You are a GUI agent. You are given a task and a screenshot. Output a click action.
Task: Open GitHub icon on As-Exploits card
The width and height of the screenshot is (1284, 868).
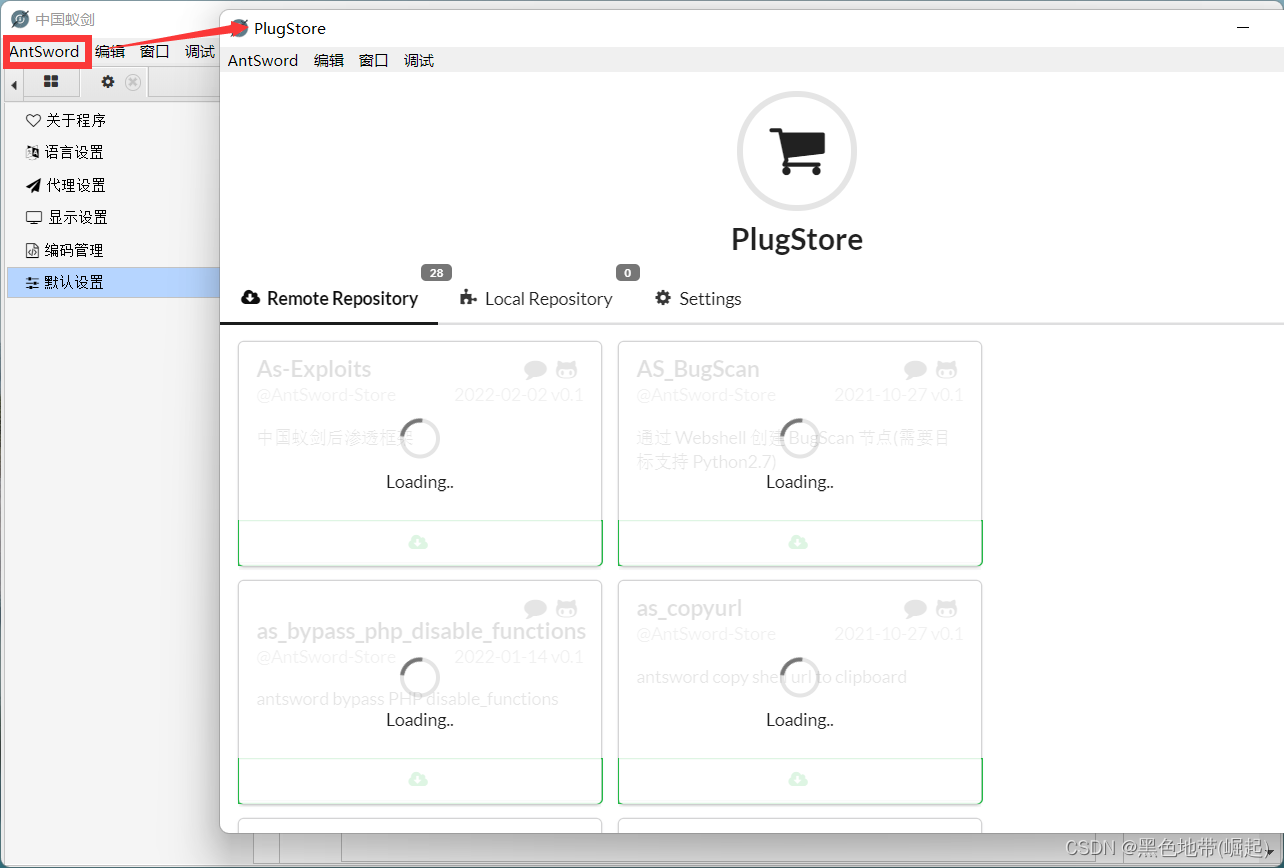567,370
